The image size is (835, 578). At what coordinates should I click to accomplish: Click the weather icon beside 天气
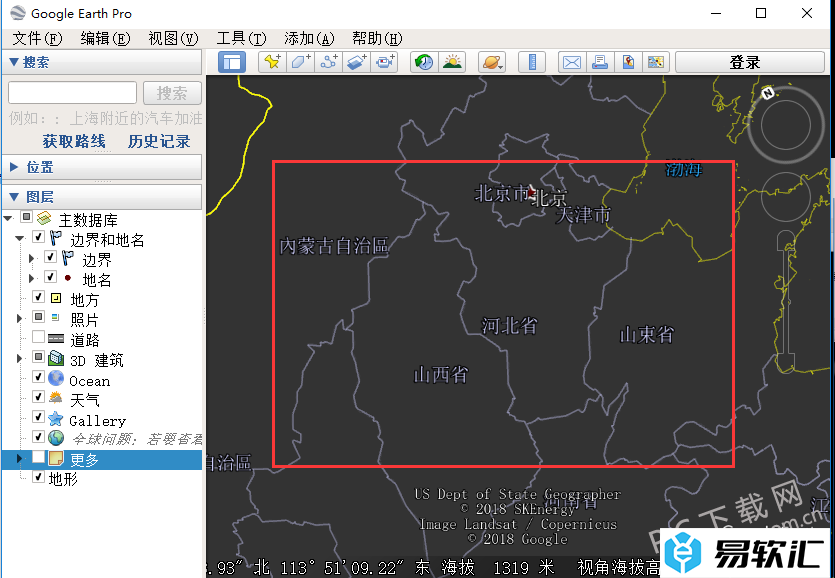[x=56, y=398]
